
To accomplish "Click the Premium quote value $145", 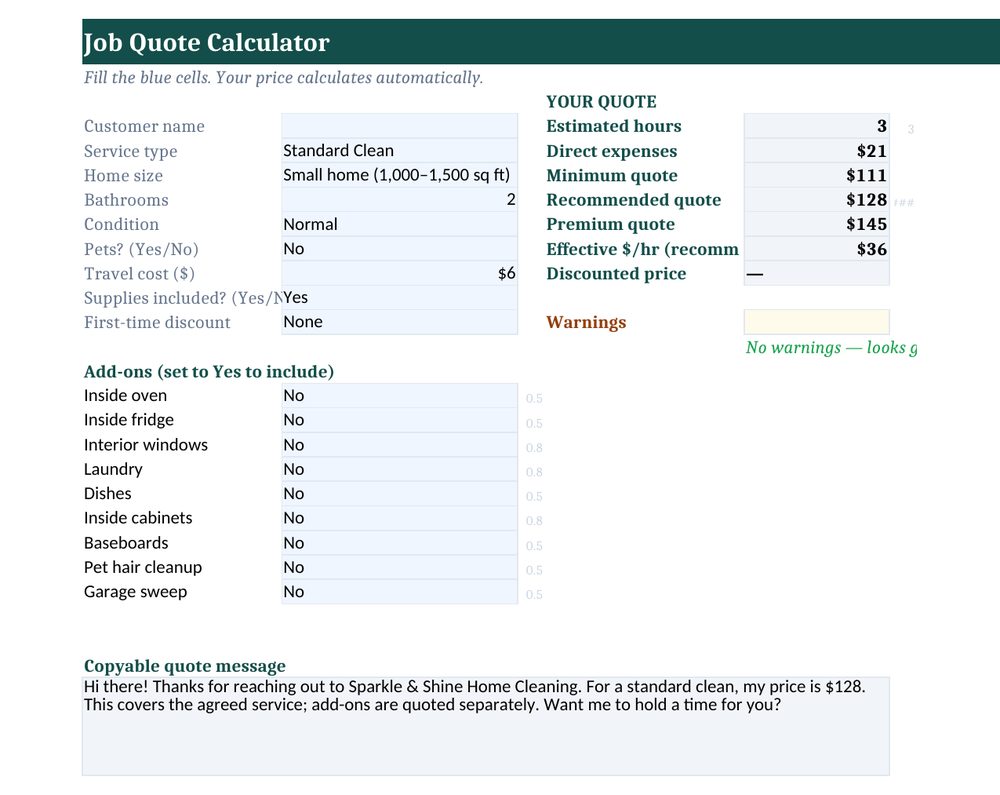I will (816, 224).
